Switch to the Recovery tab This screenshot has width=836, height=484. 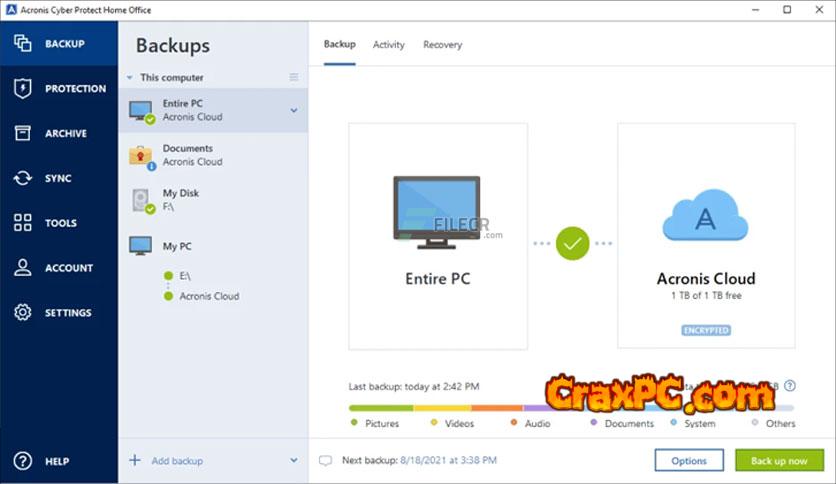point(443,45)
